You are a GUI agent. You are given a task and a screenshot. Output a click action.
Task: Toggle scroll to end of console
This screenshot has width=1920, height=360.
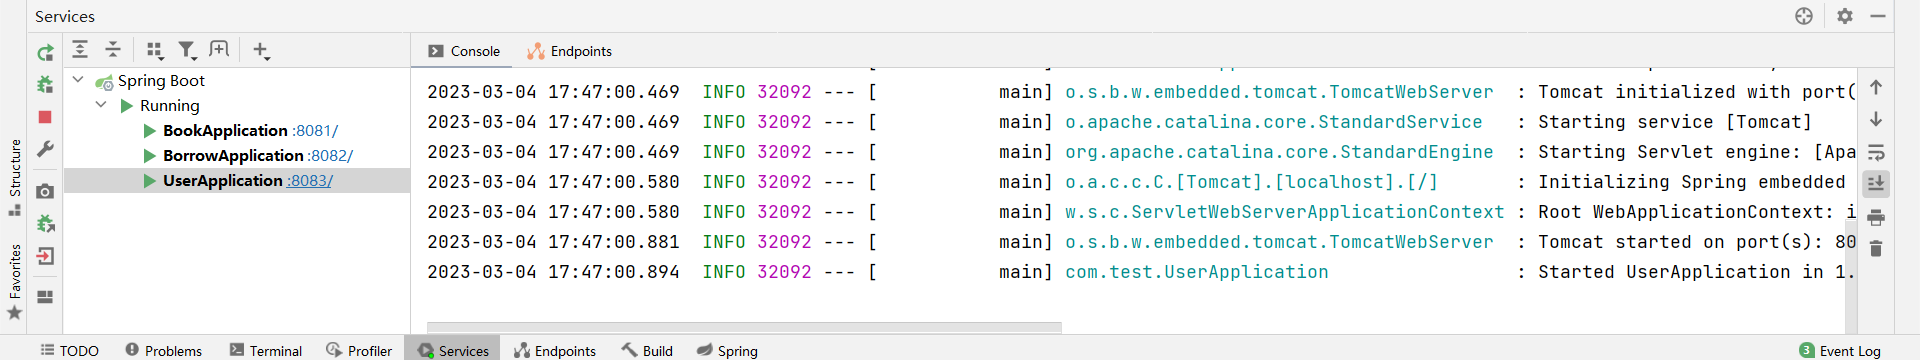(1876, 184)
